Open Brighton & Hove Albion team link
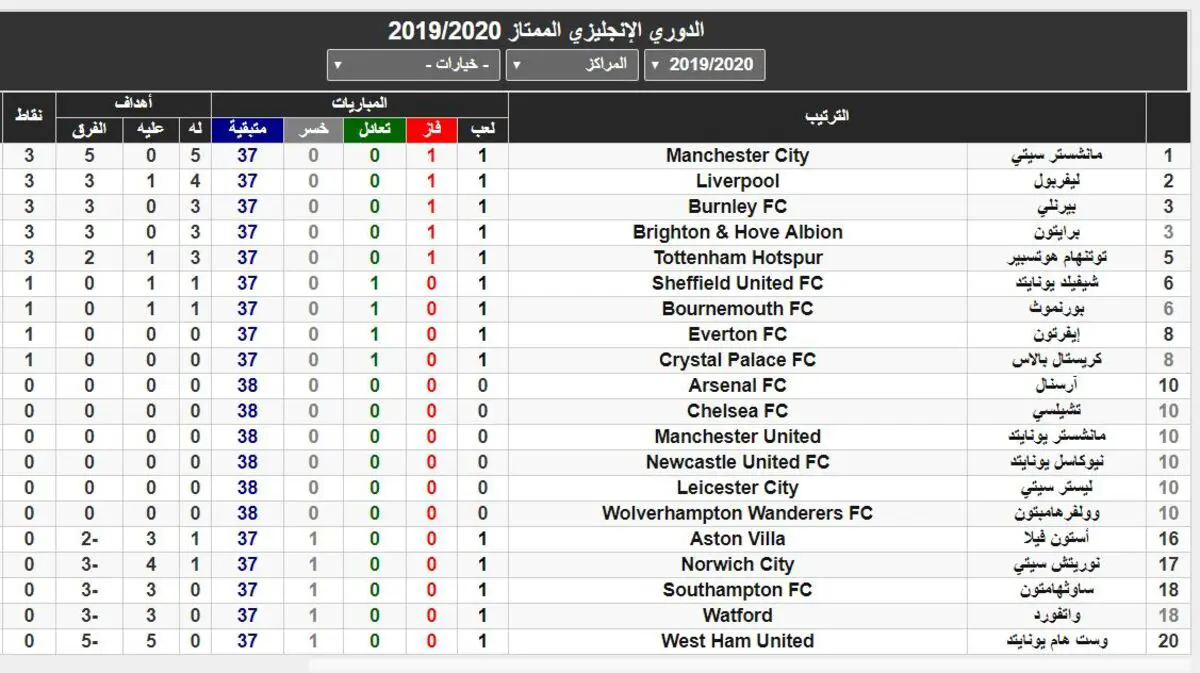This screenshot has width=1200, height=673. click(737, 233)
